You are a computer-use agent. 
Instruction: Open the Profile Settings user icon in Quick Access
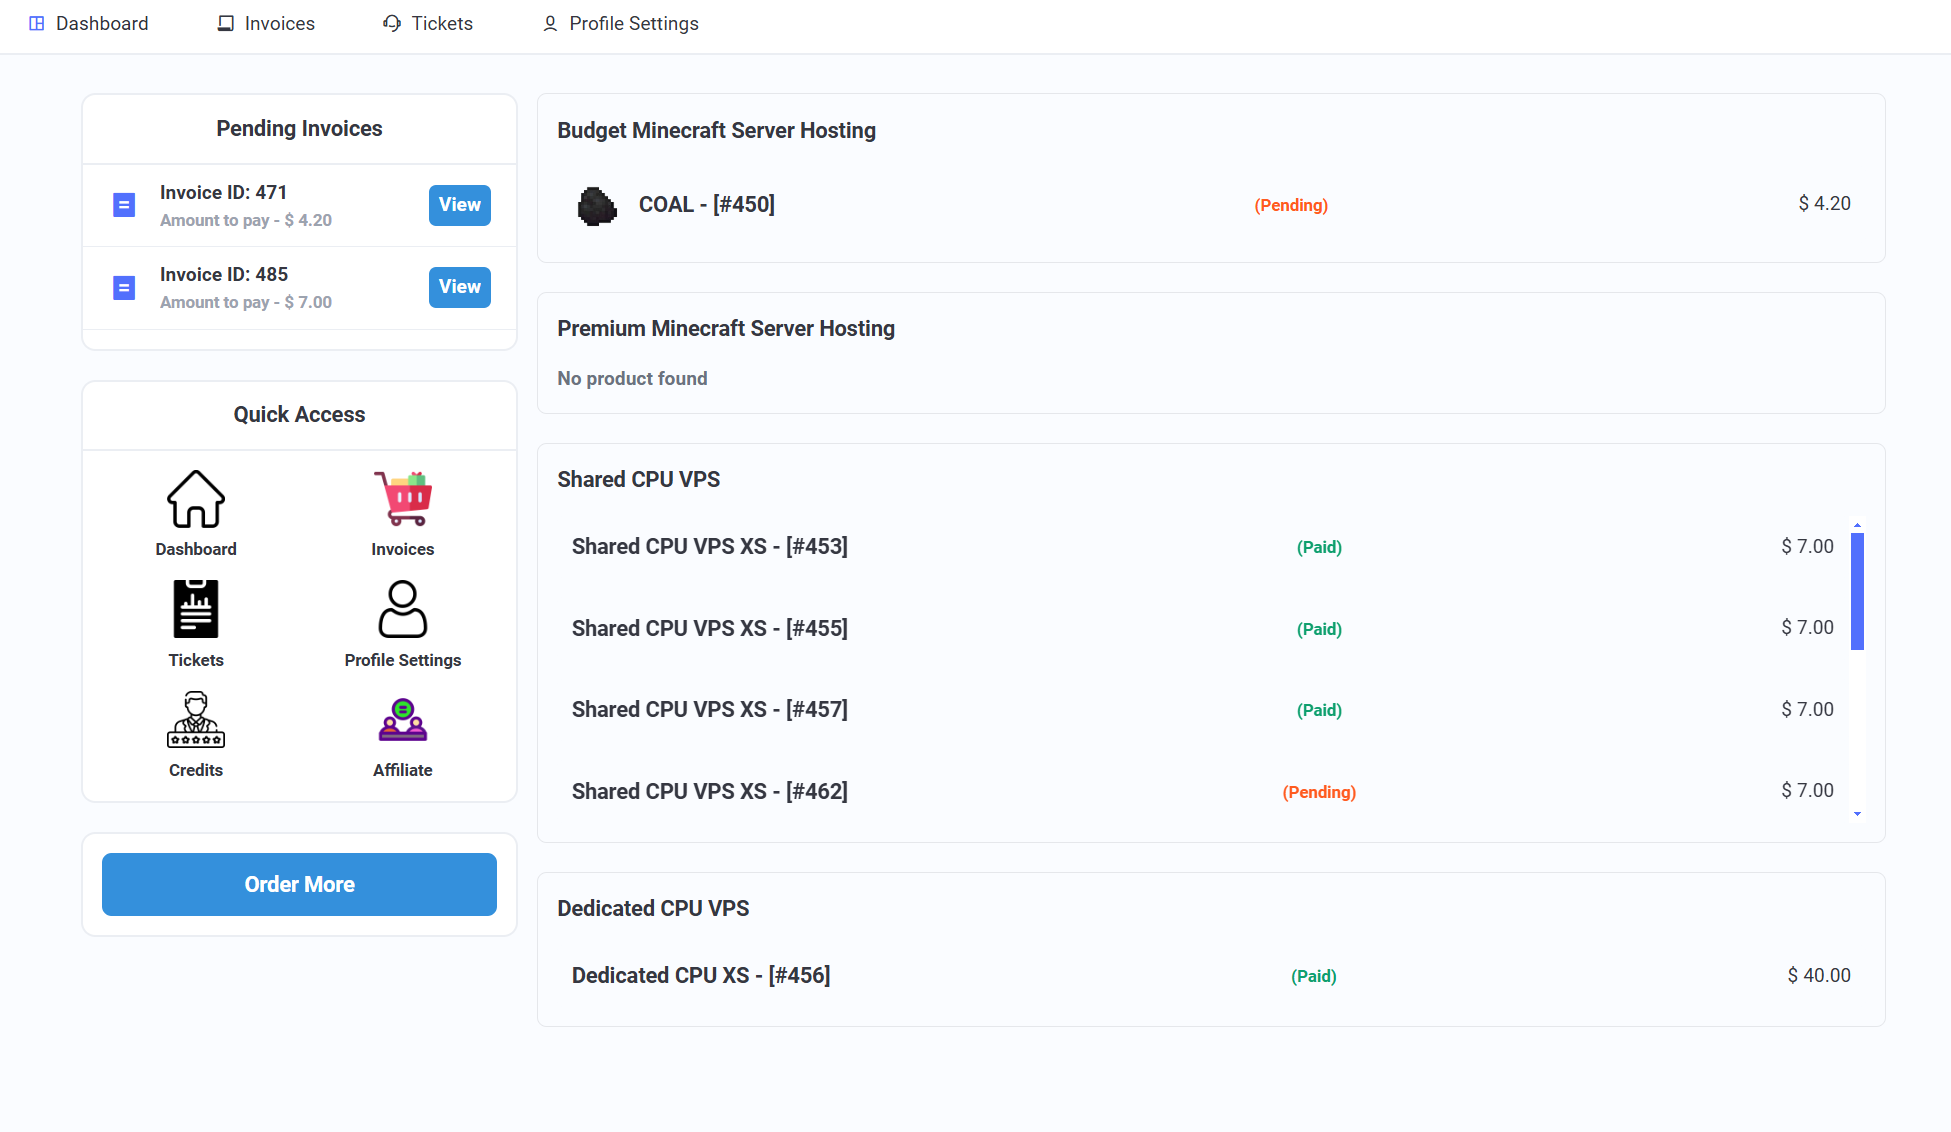click(403, 609)
